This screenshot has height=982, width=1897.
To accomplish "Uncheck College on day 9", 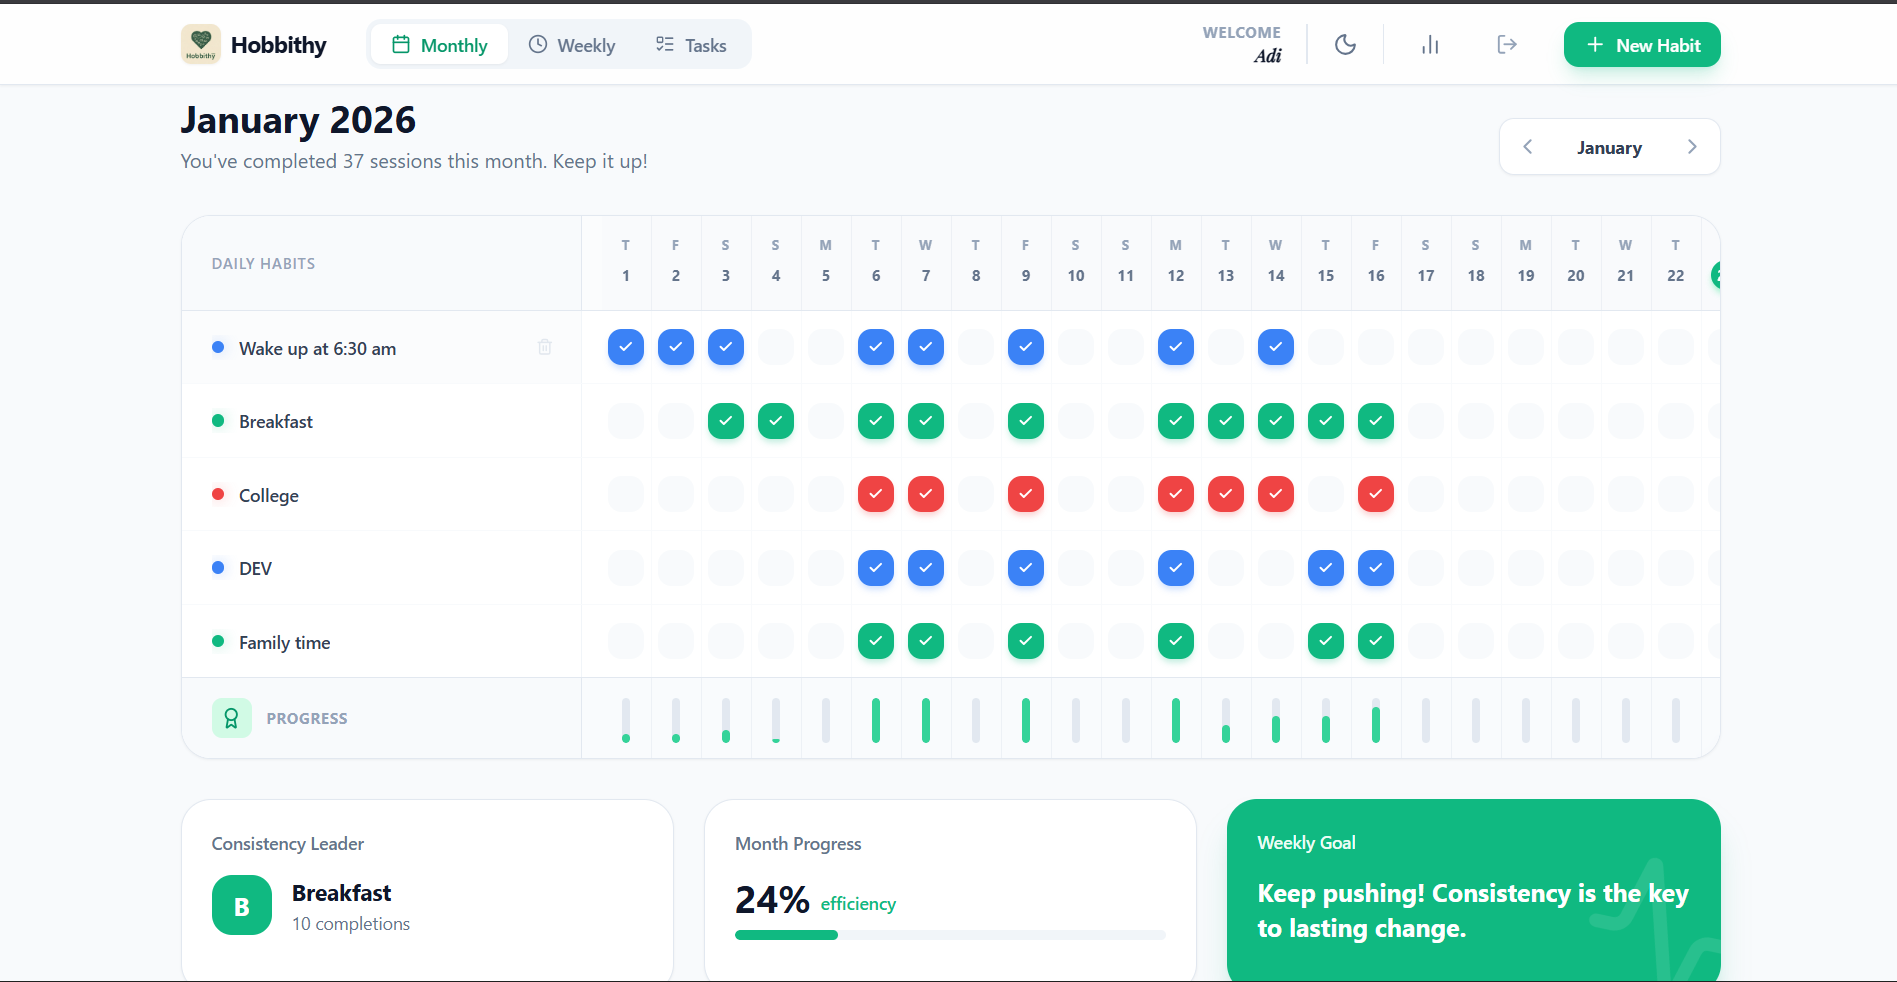I will 1026,494.
